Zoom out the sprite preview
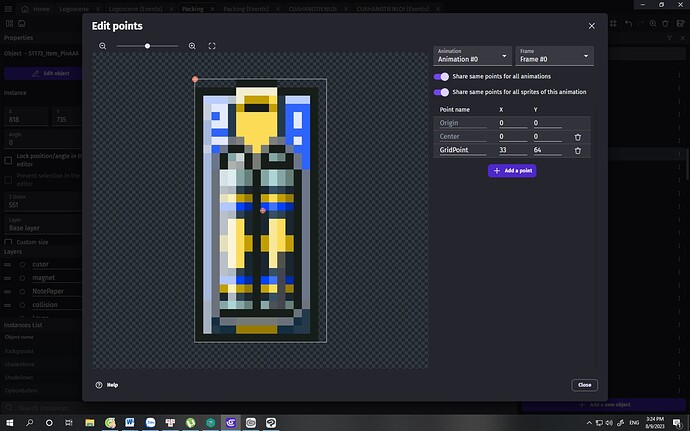This screenshot has height=431, width=690. [103, 46]
